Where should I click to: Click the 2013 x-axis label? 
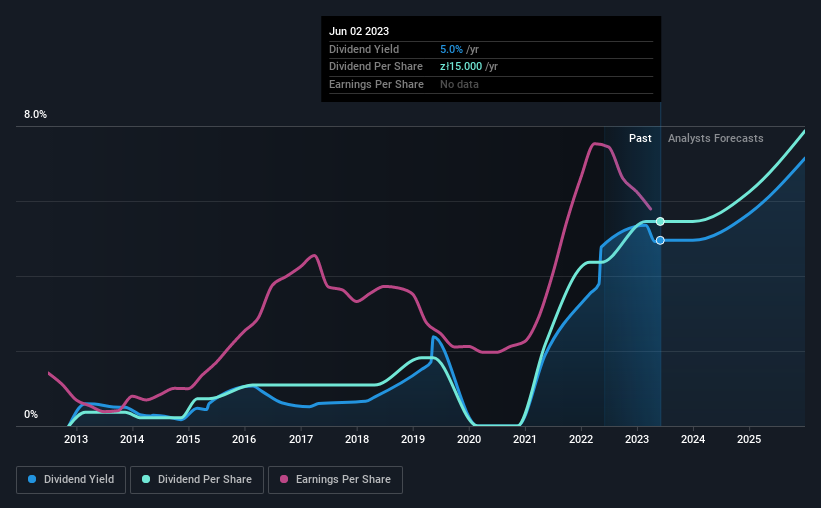pos(76,439)
